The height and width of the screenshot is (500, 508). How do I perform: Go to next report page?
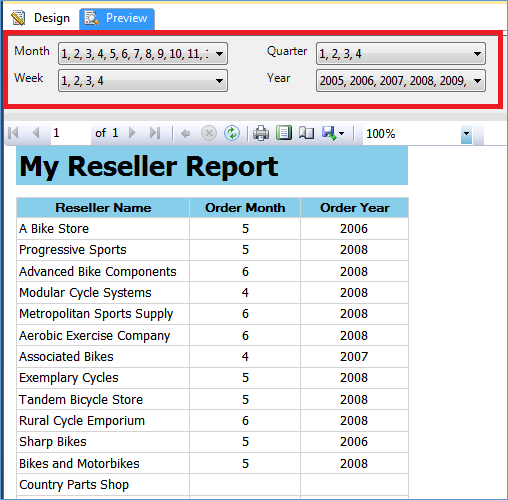pos(132,133)
